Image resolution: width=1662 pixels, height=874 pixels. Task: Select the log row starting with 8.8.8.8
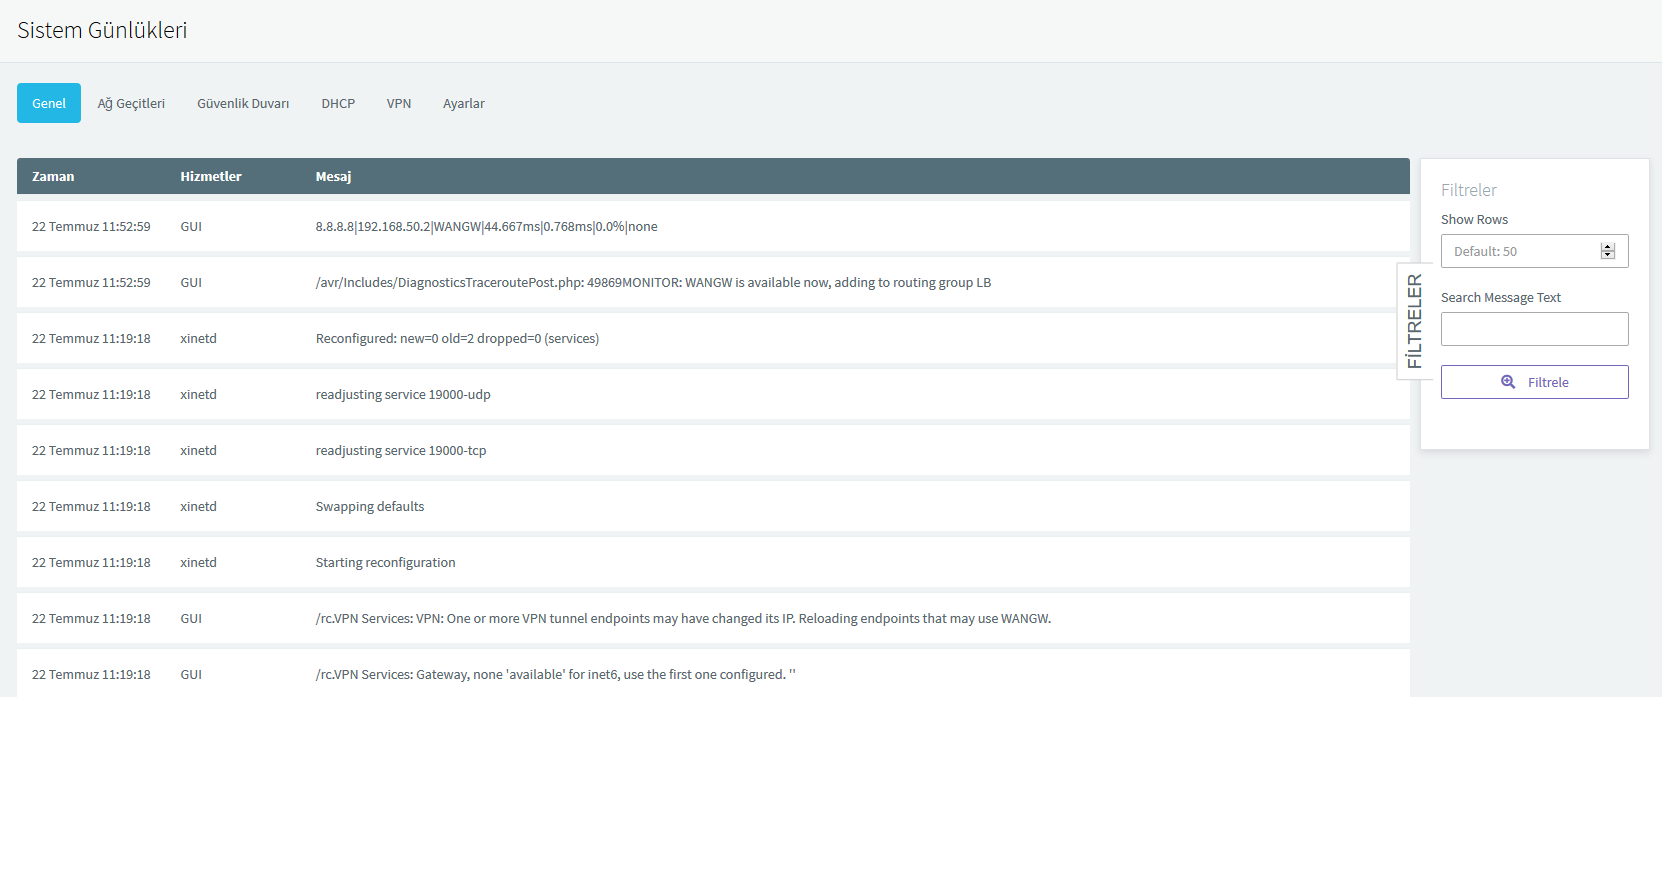point(486,227)
